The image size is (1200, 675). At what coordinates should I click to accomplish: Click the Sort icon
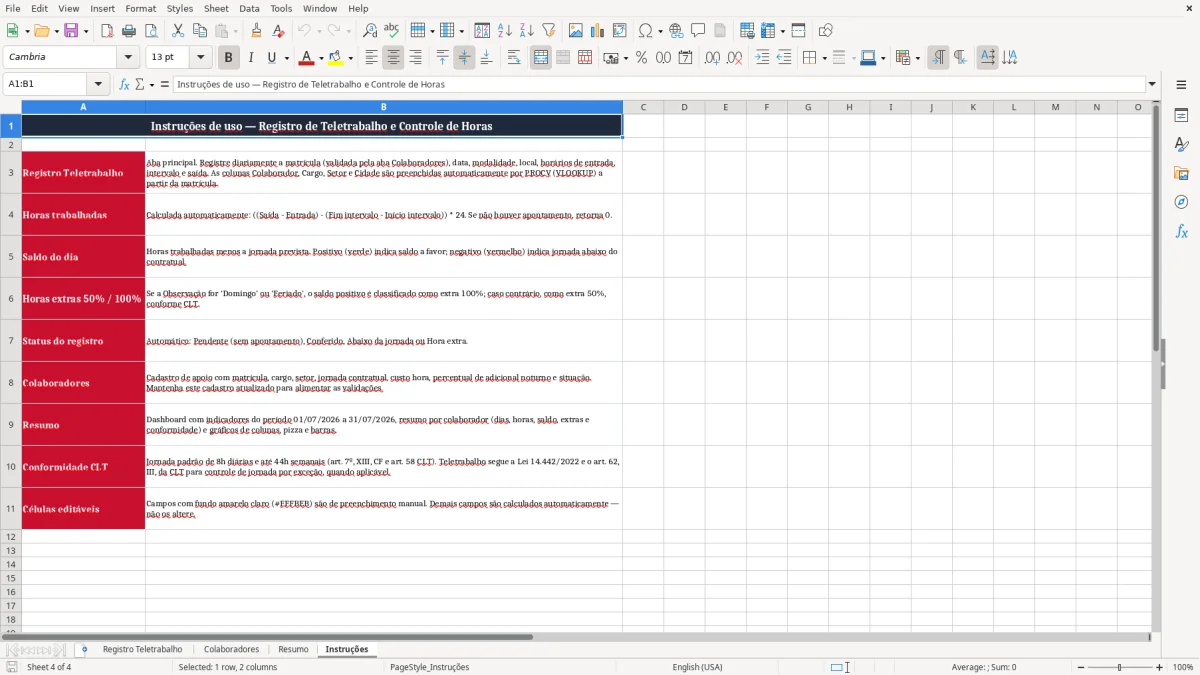482,31
